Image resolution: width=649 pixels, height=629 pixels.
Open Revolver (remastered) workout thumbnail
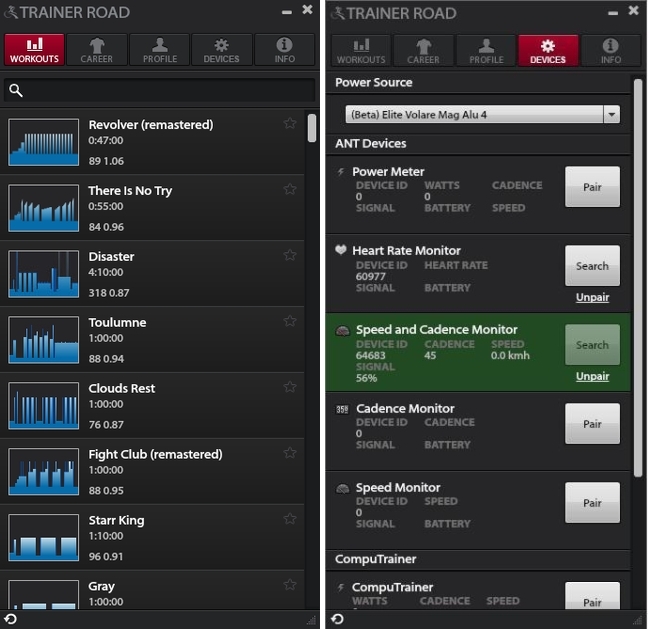(x=43, y=142)
